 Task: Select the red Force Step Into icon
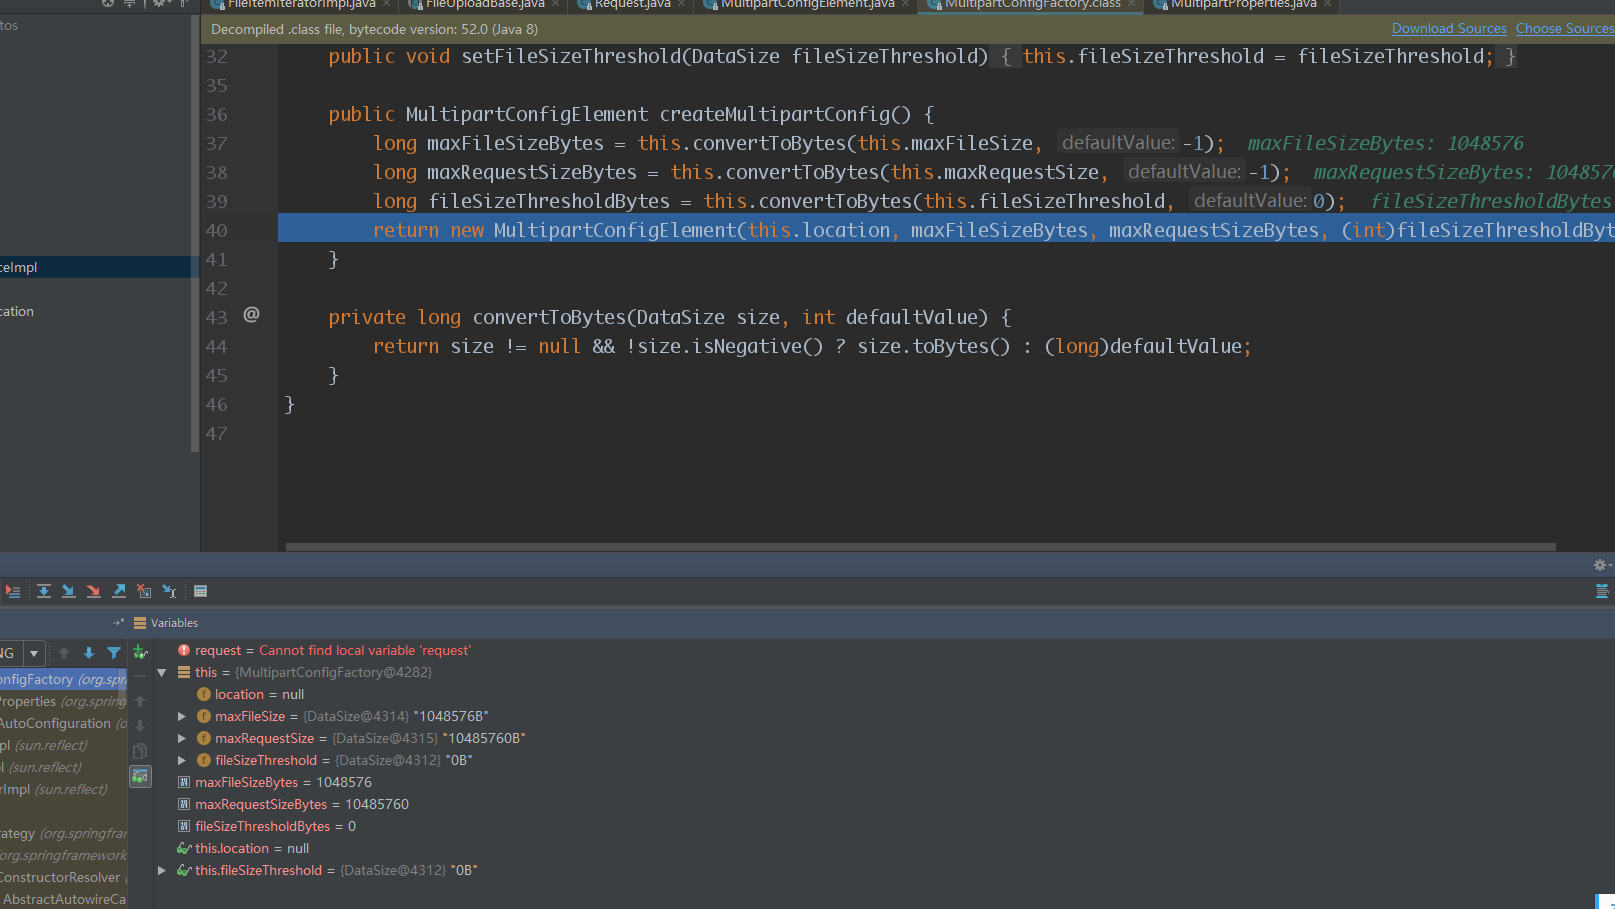click(93, 591)
